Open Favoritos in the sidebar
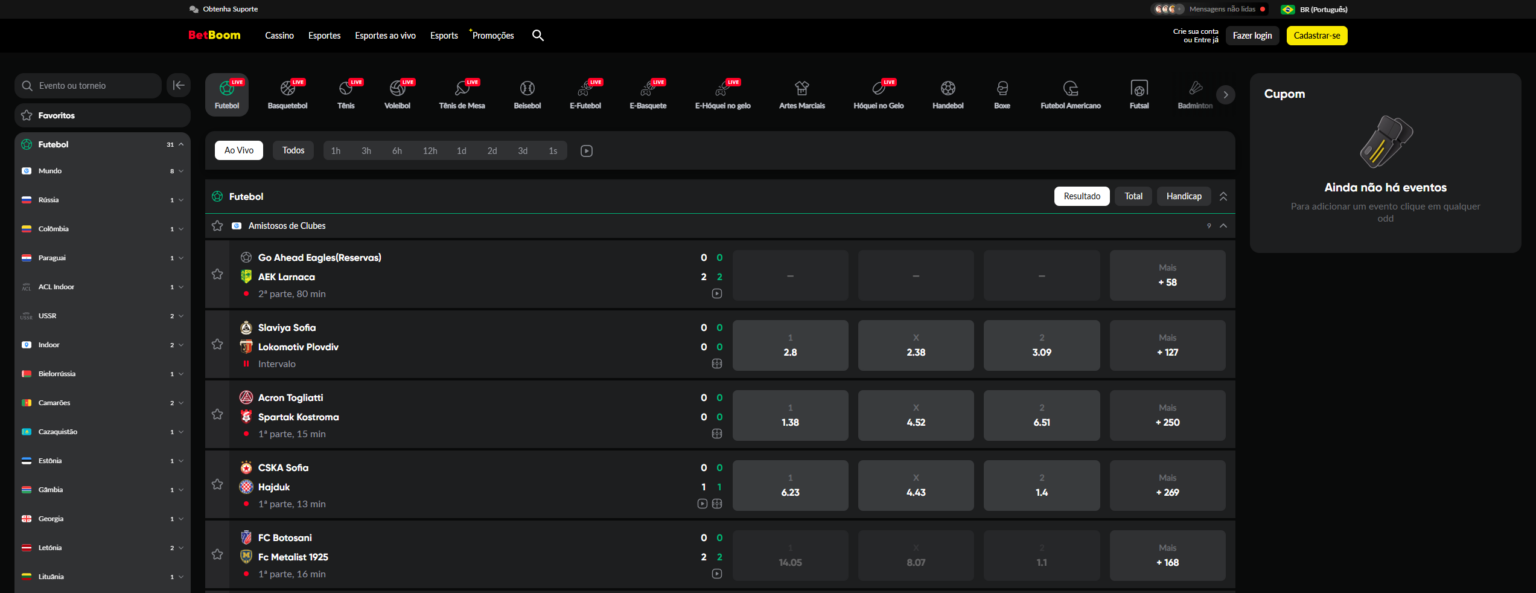 tap(103, 115)
